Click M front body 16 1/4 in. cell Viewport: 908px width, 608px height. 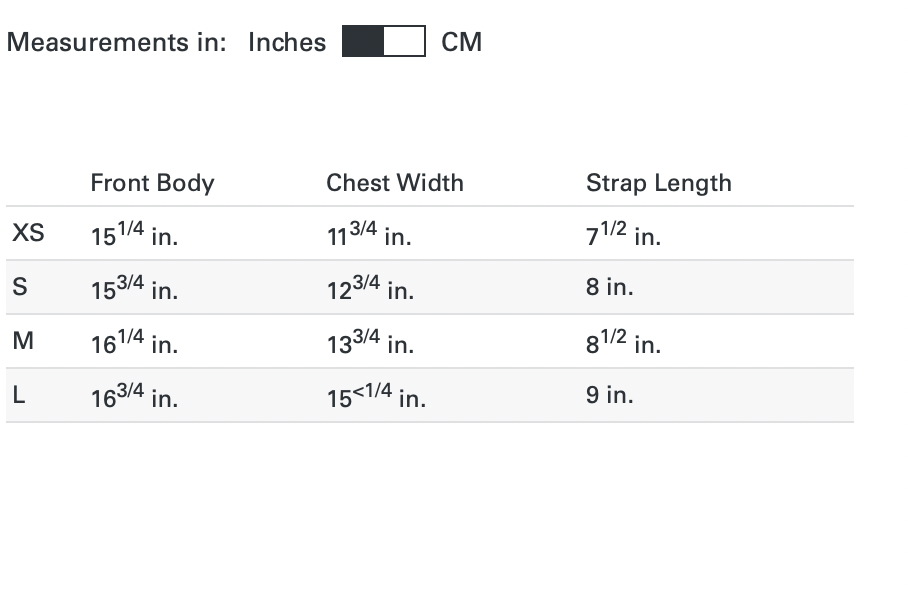click(134, 344)
